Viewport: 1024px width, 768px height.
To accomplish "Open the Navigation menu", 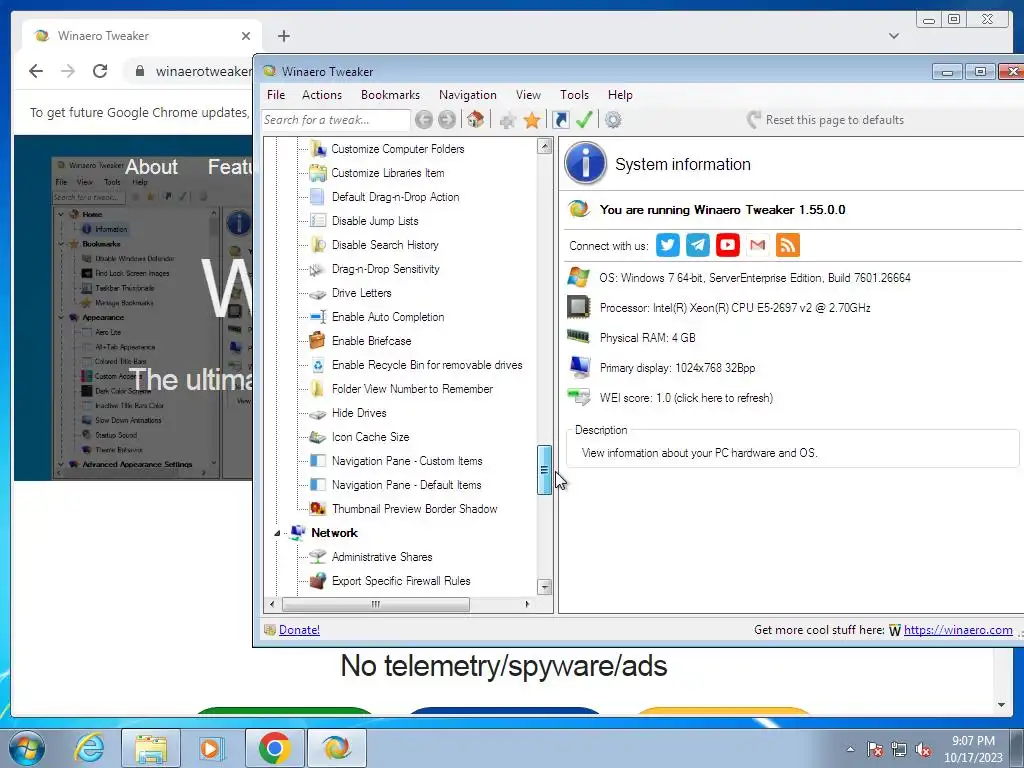I will pyautogui.click(x=468, y=95).
